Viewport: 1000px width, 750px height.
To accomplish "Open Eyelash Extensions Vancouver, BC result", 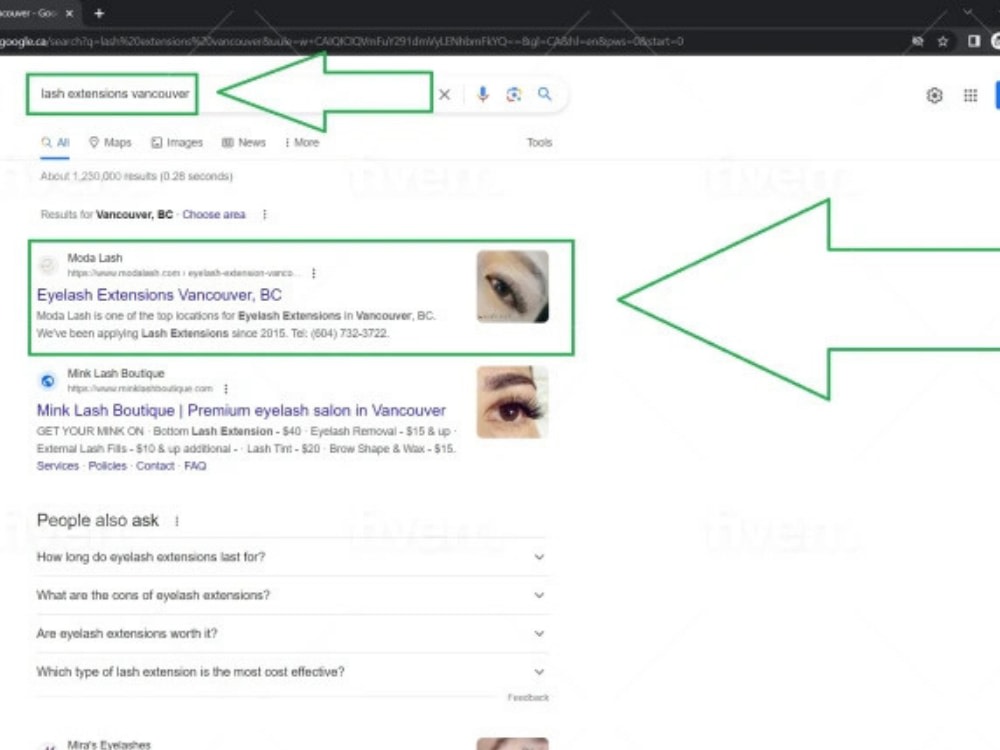I will point(159,295).
